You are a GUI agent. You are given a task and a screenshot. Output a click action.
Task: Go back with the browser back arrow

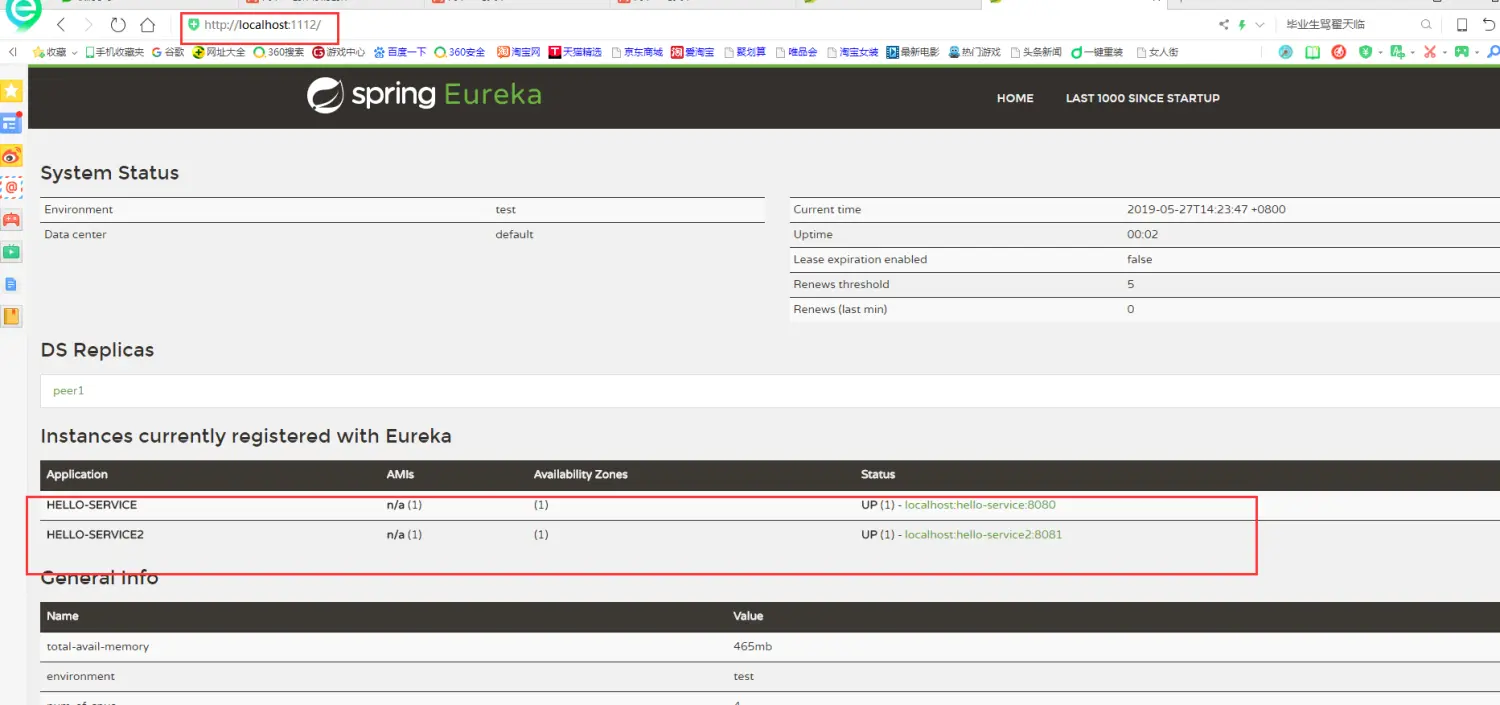(61, 25)
